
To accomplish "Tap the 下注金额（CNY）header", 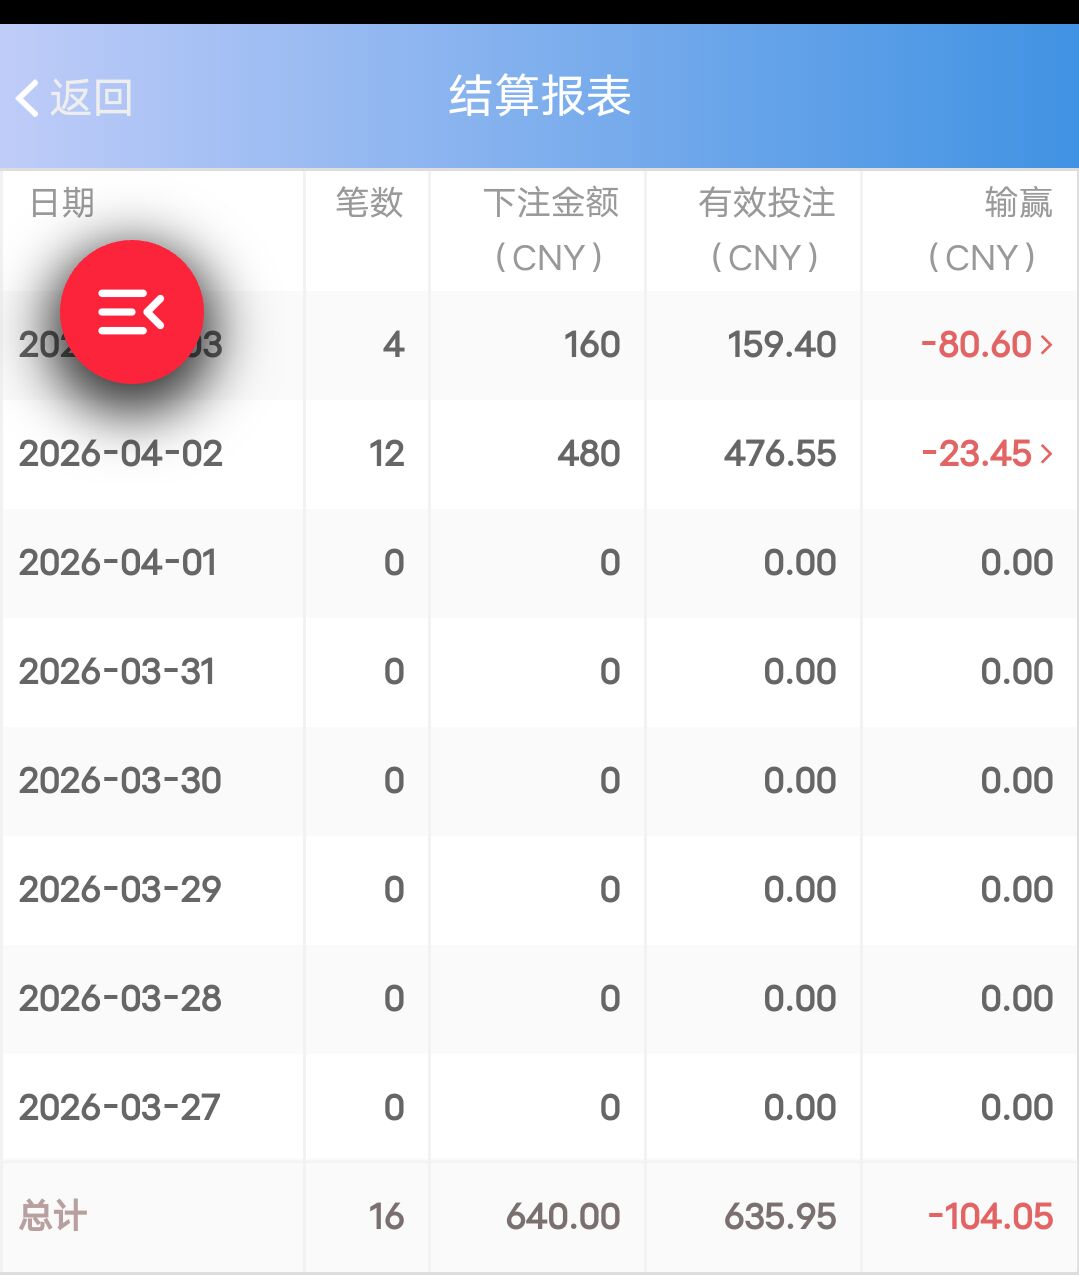I will tap(553, 230).
